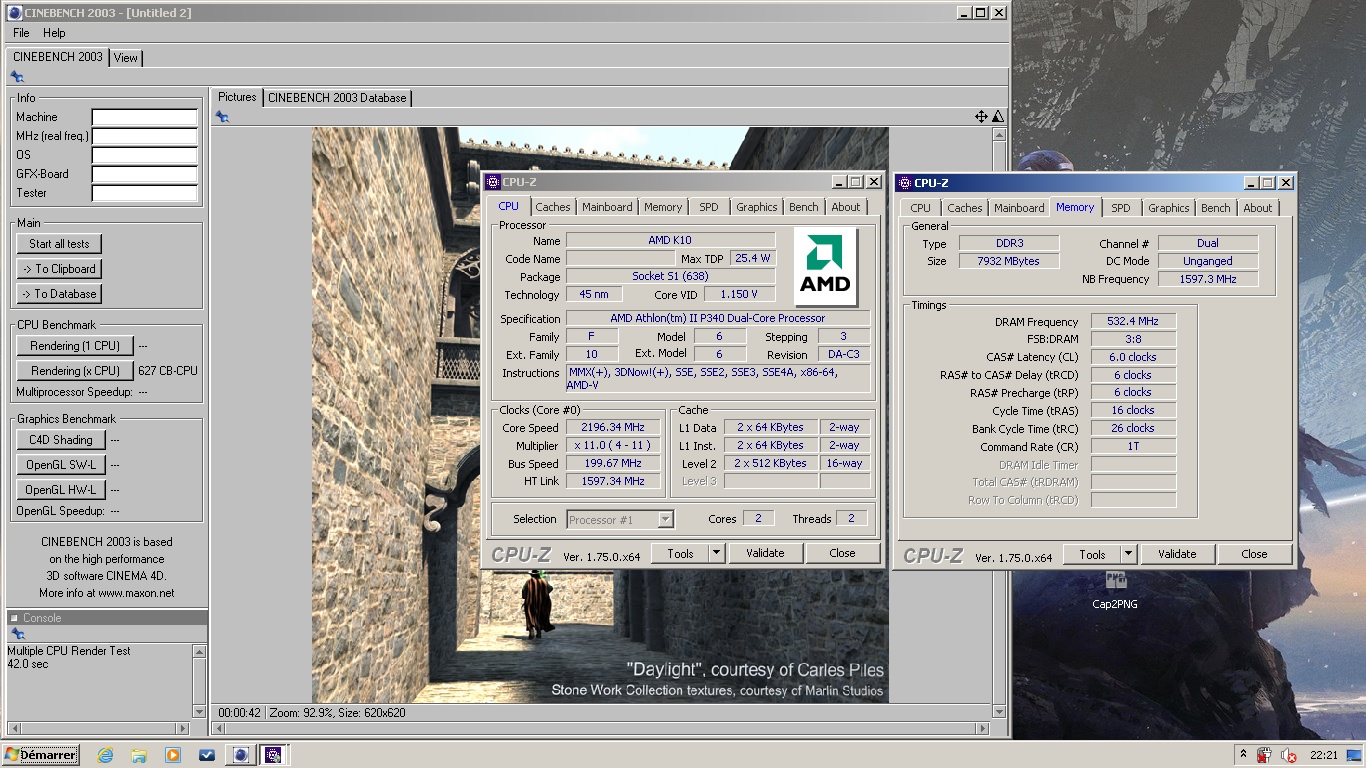
Task: Click Start all tests button
Action: pos(59,244)
